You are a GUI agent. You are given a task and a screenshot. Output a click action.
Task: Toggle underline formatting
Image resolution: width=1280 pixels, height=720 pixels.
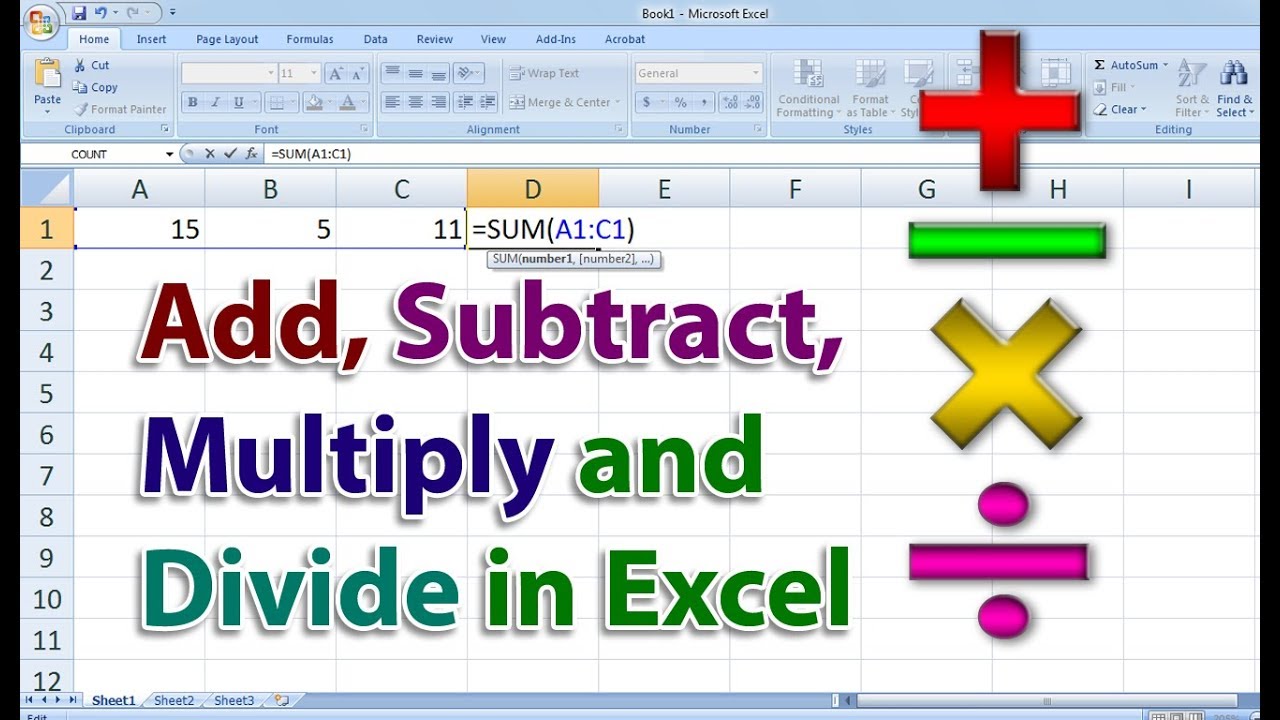239,102
